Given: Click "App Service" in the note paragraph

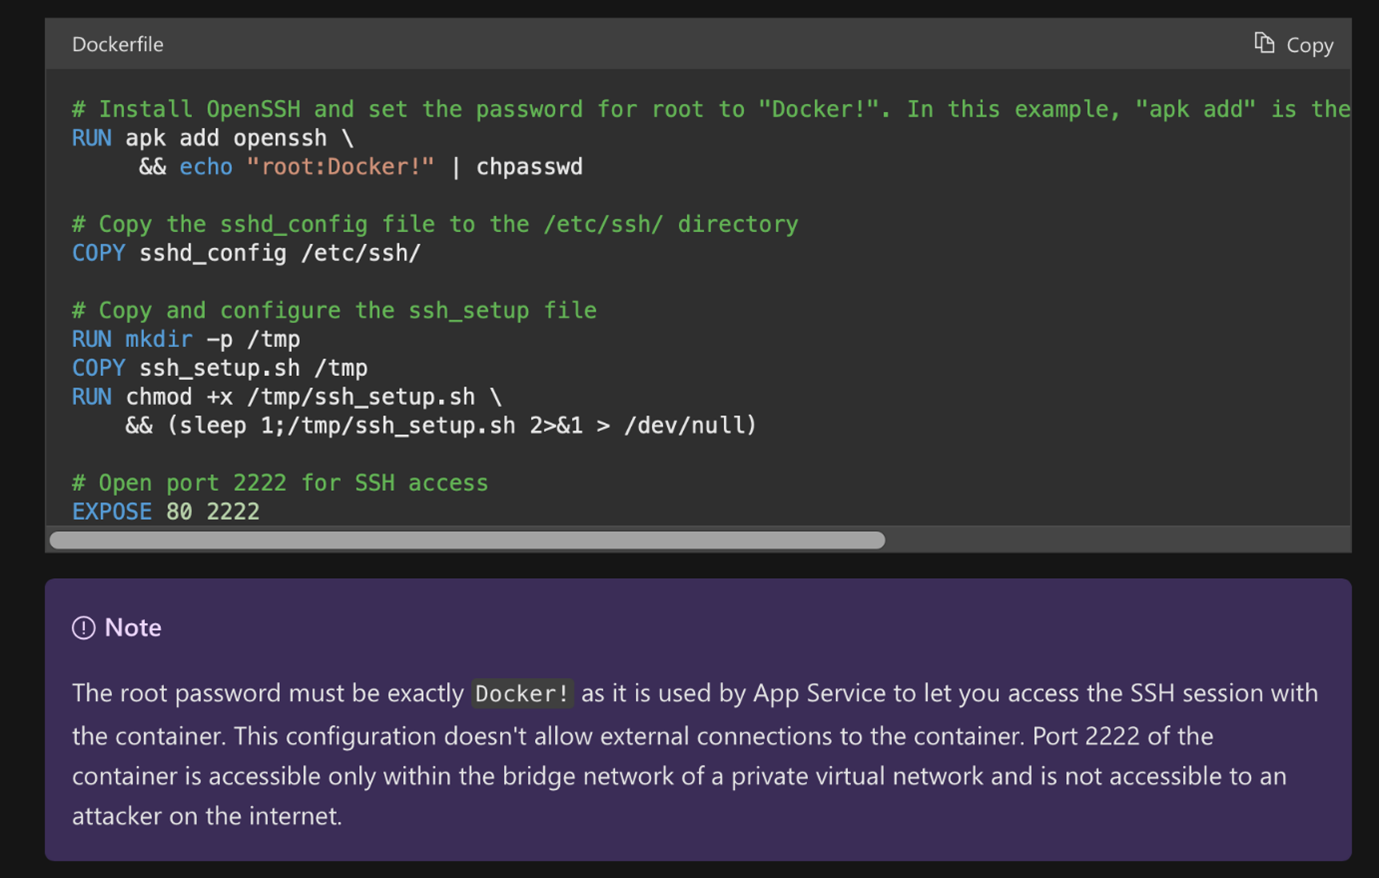Looking at the screenshot, I should click(x=819, y=693).
